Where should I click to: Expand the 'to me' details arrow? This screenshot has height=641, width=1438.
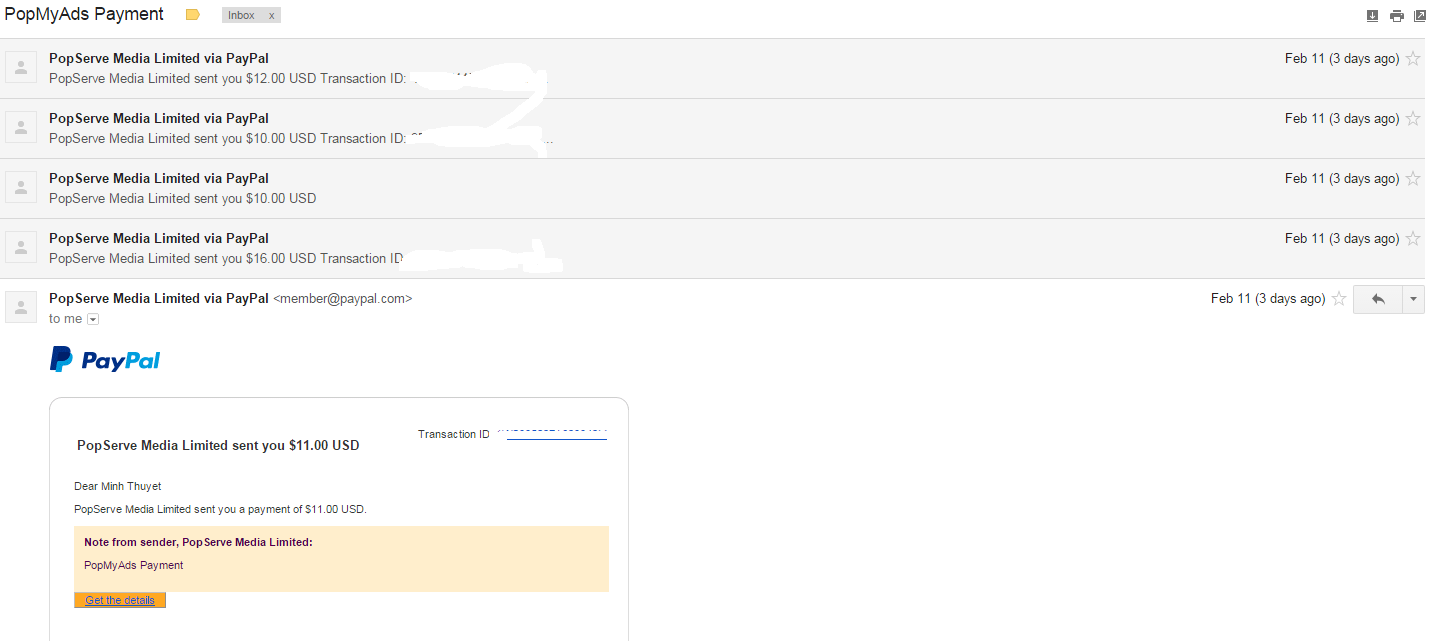pyautogui.click(x=93, y=319)
